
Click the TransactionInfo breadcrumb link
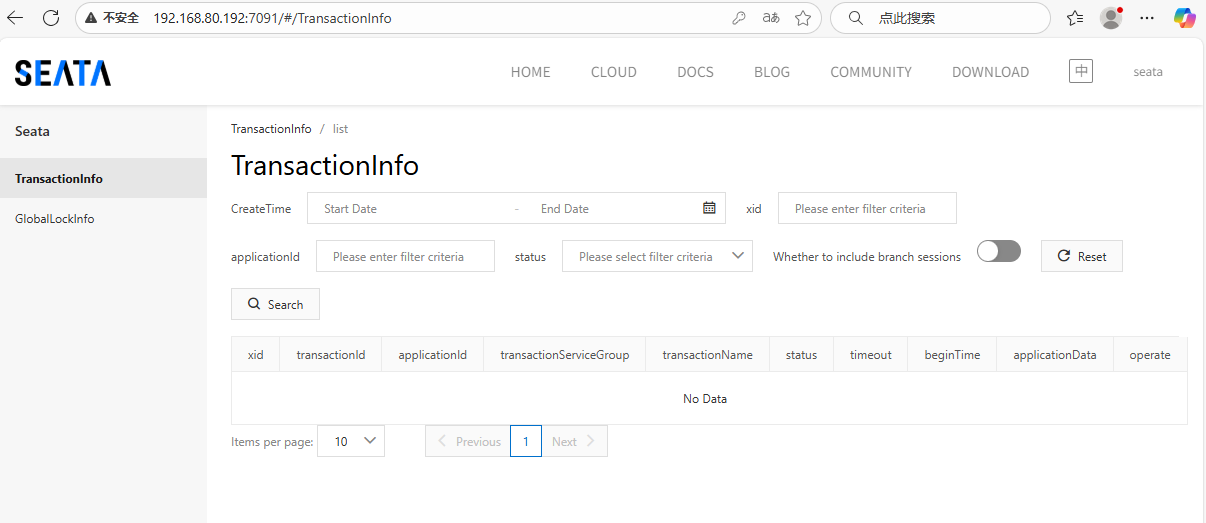(271, 129)
